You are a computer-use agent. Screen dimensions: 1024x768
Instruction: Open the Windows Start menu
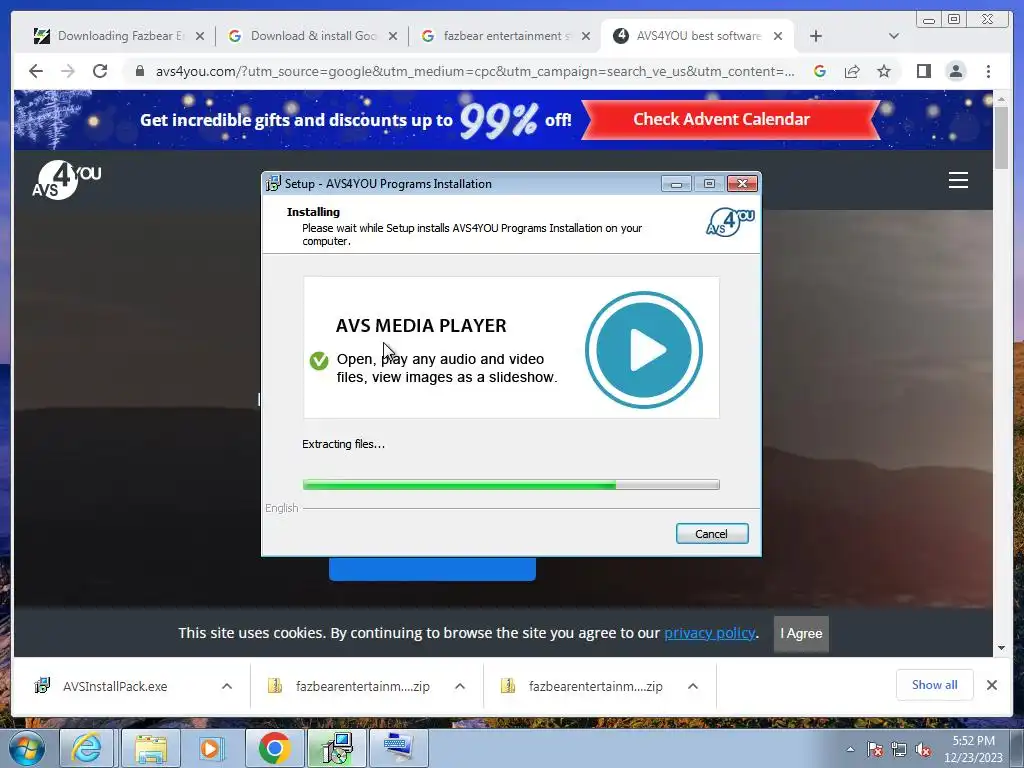[x=27, y=748]
